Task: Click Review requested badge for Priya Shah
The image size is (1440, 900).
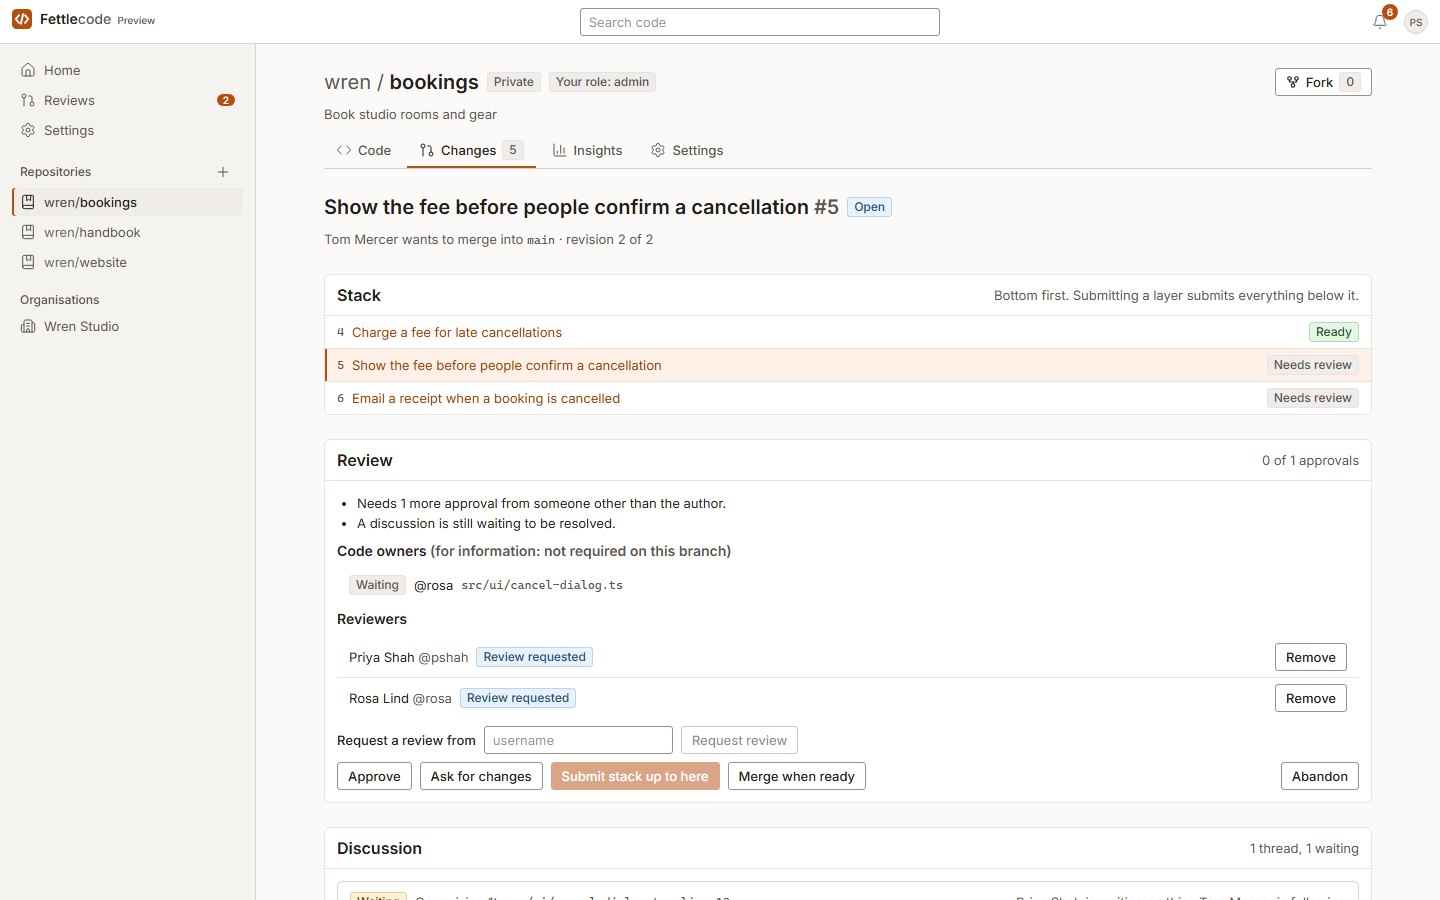Action: [534, 657]
